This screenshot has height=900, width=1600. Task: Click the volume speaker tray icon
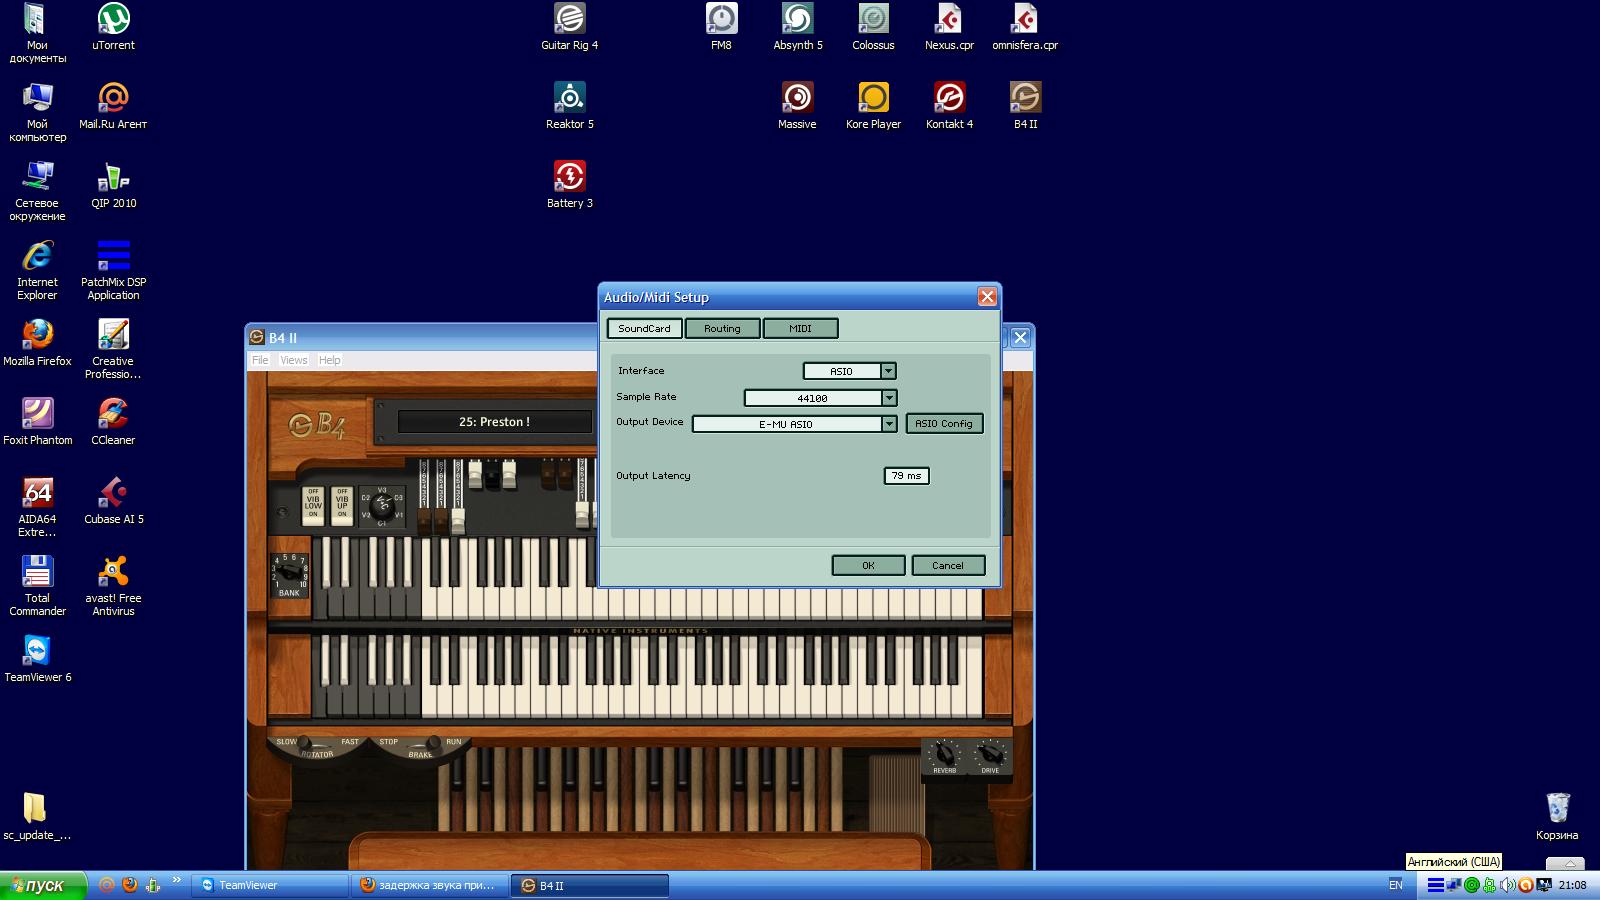click(1507, 885)
